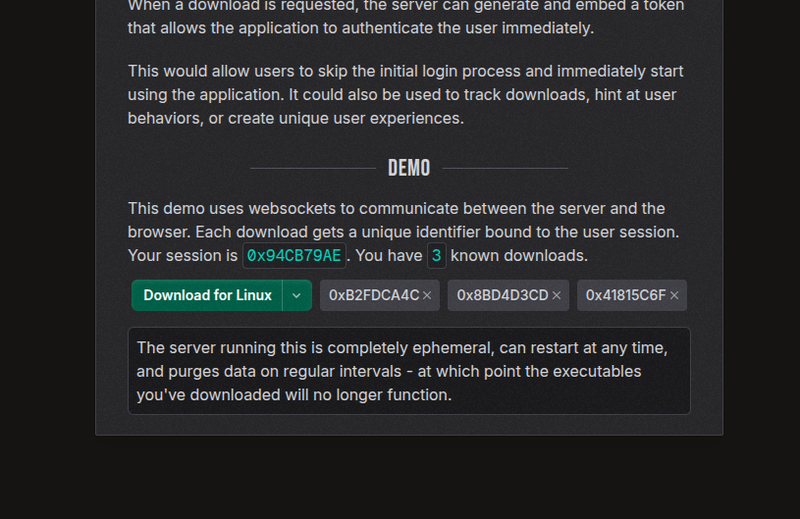800x519 pixels.
Task: Click the 'authenticate the user immediately' text line
Action: 360,28
